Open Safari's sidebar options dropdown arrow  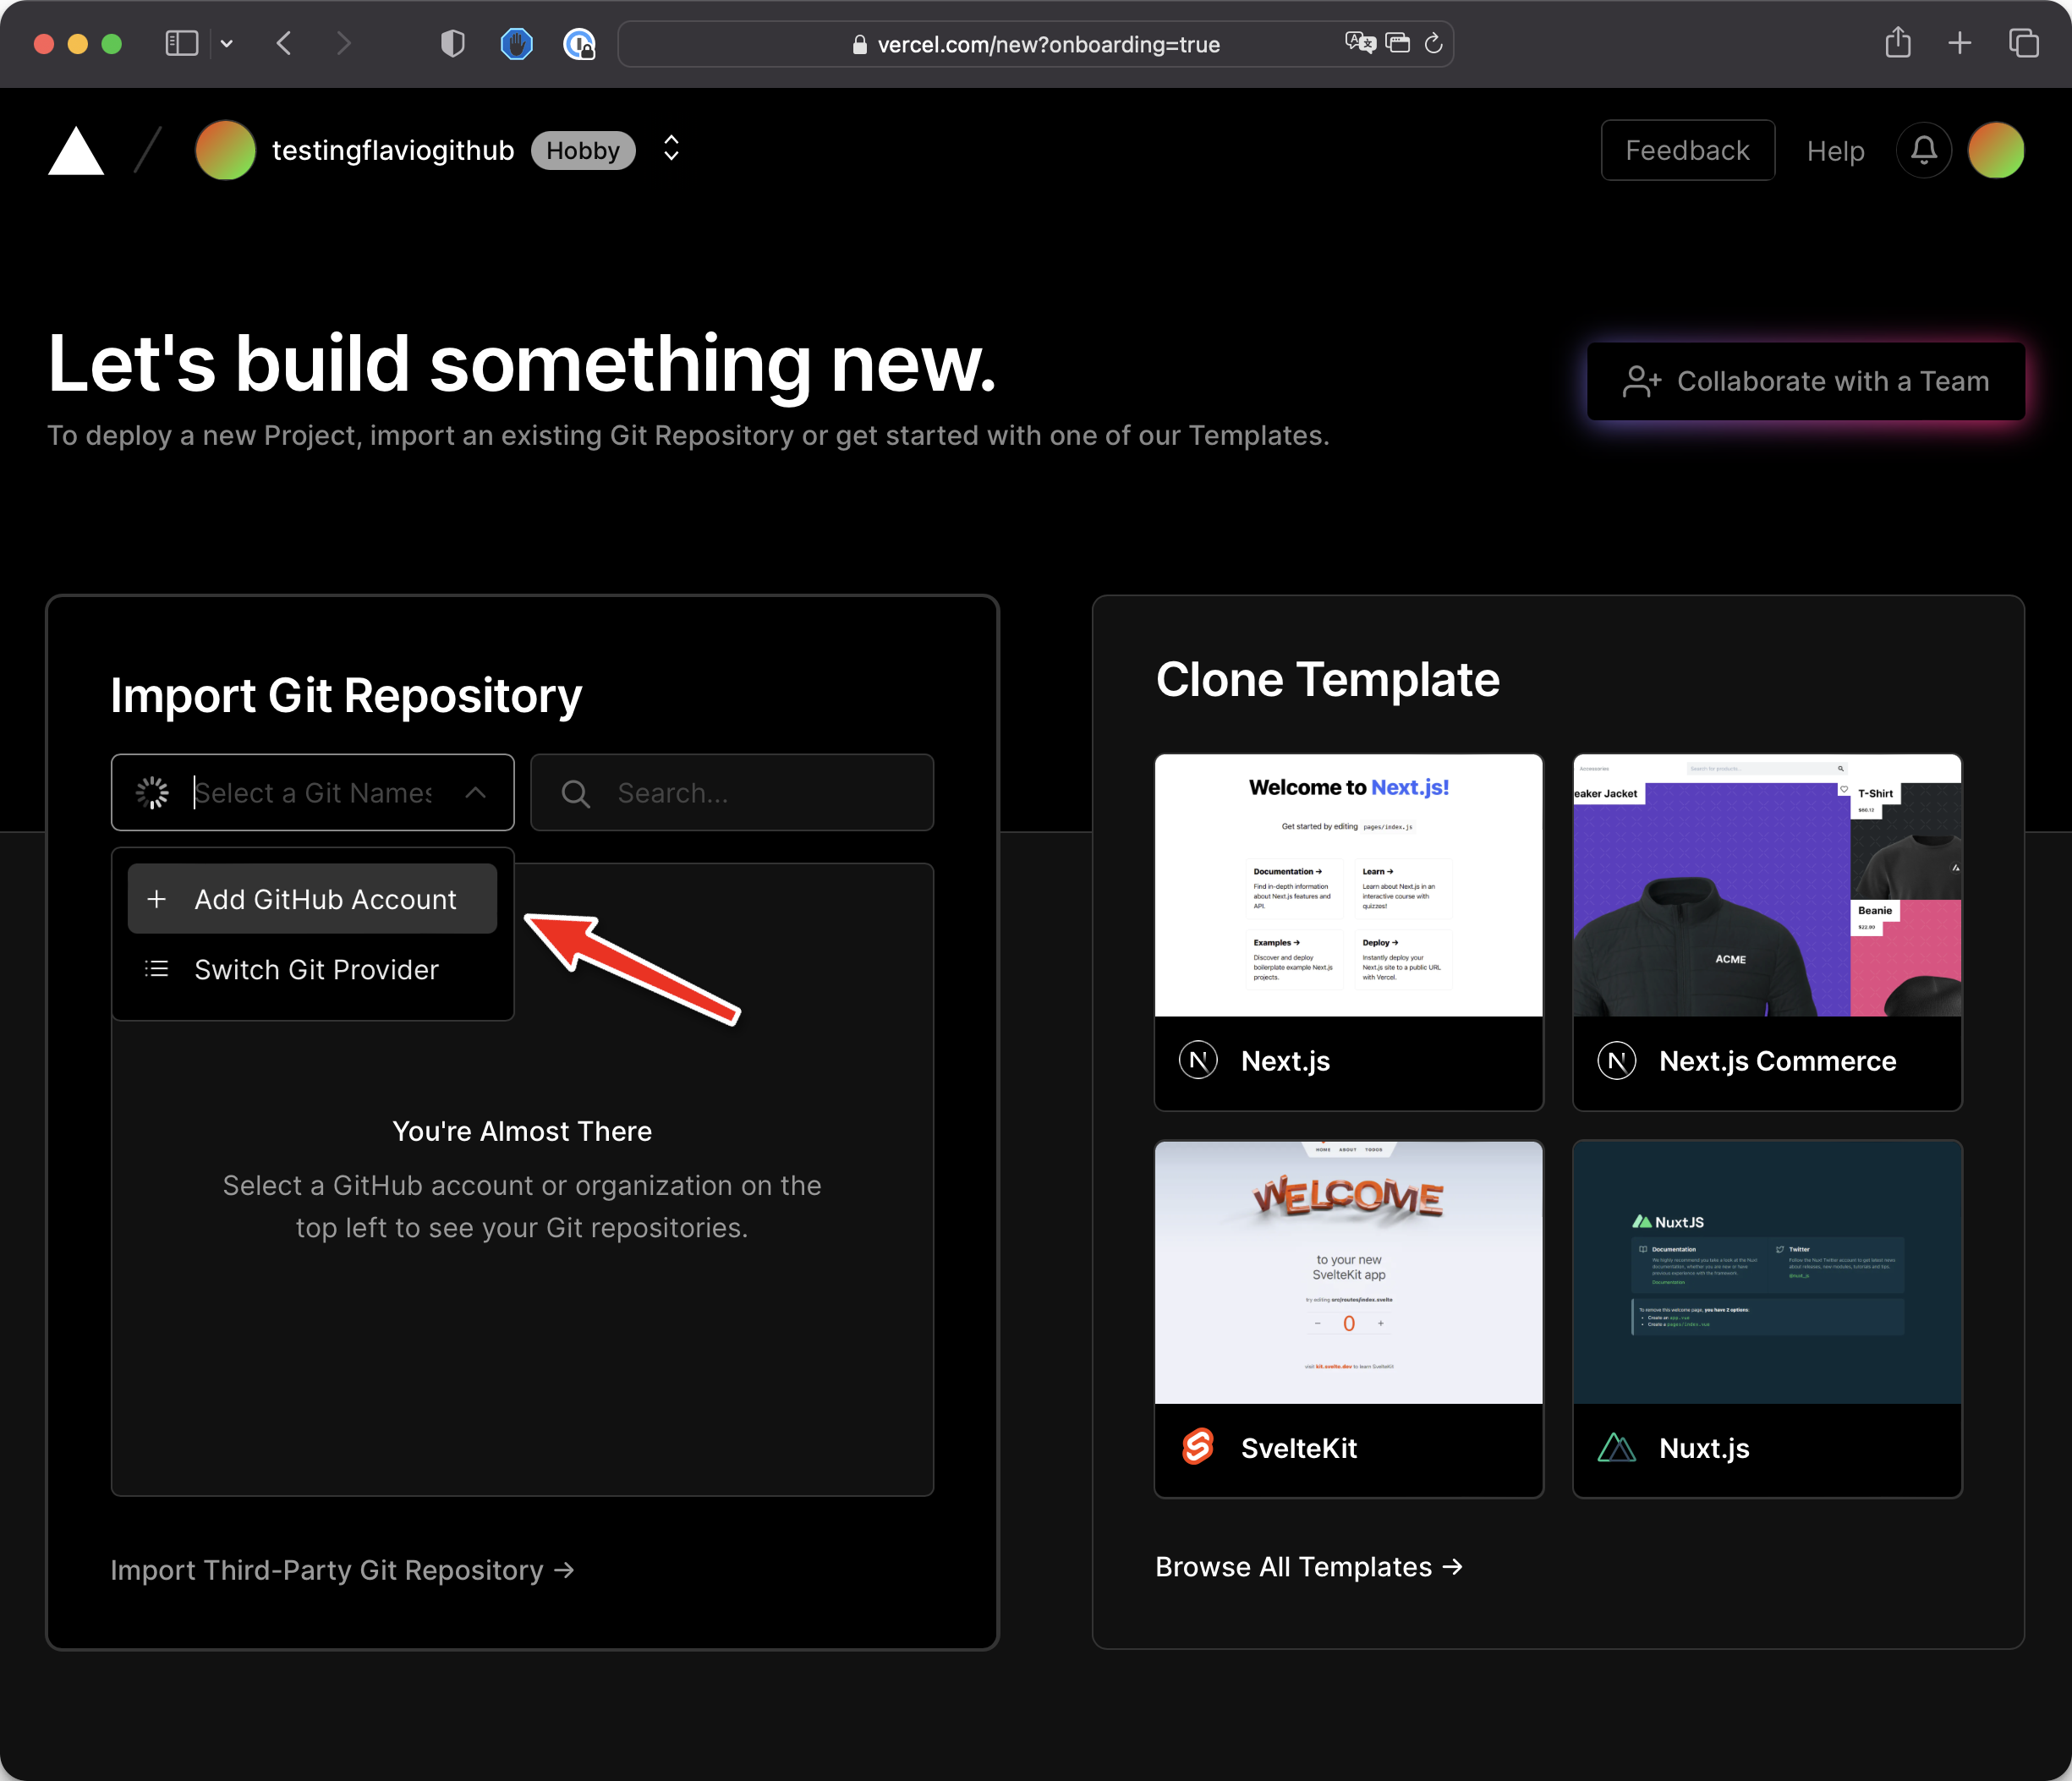(227, 43)
